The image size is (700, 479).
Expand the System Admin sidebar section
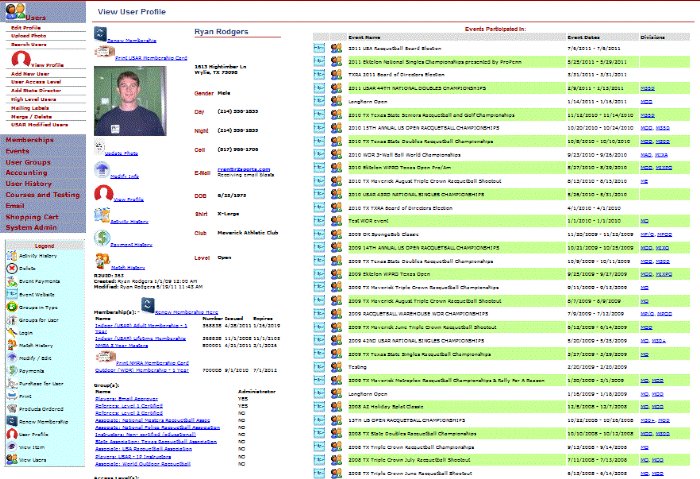pos(31,227)
